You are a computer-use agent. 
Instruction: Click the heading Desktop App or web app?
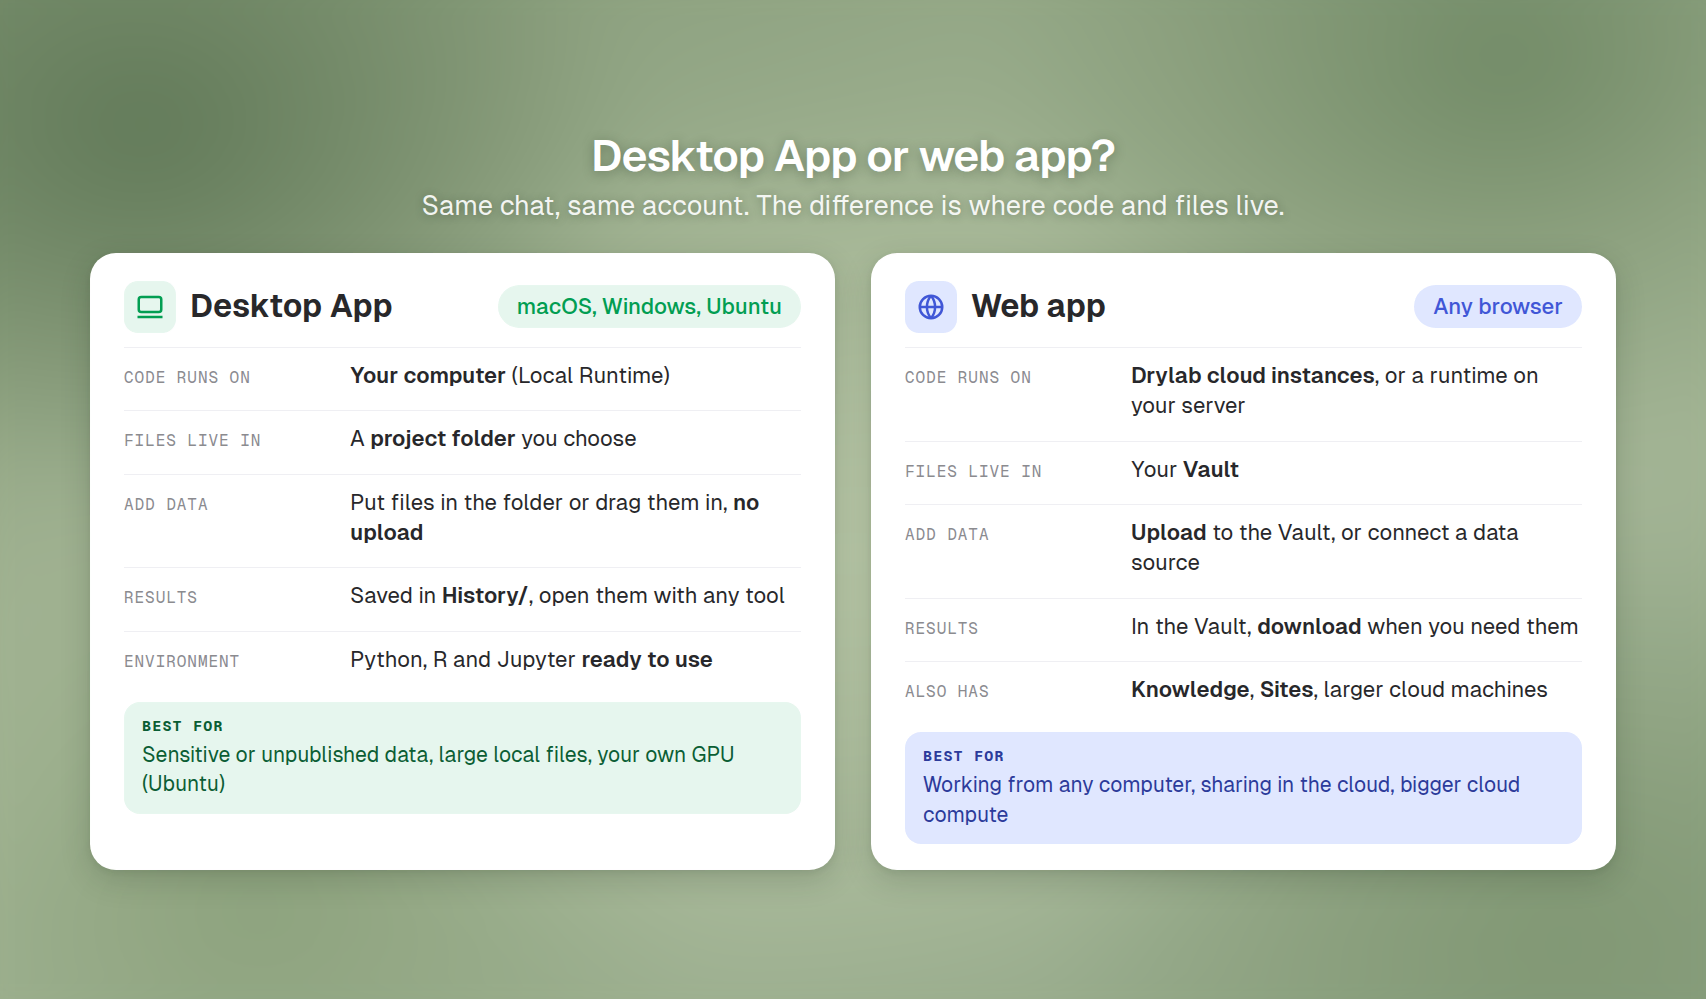pos(853,156)
